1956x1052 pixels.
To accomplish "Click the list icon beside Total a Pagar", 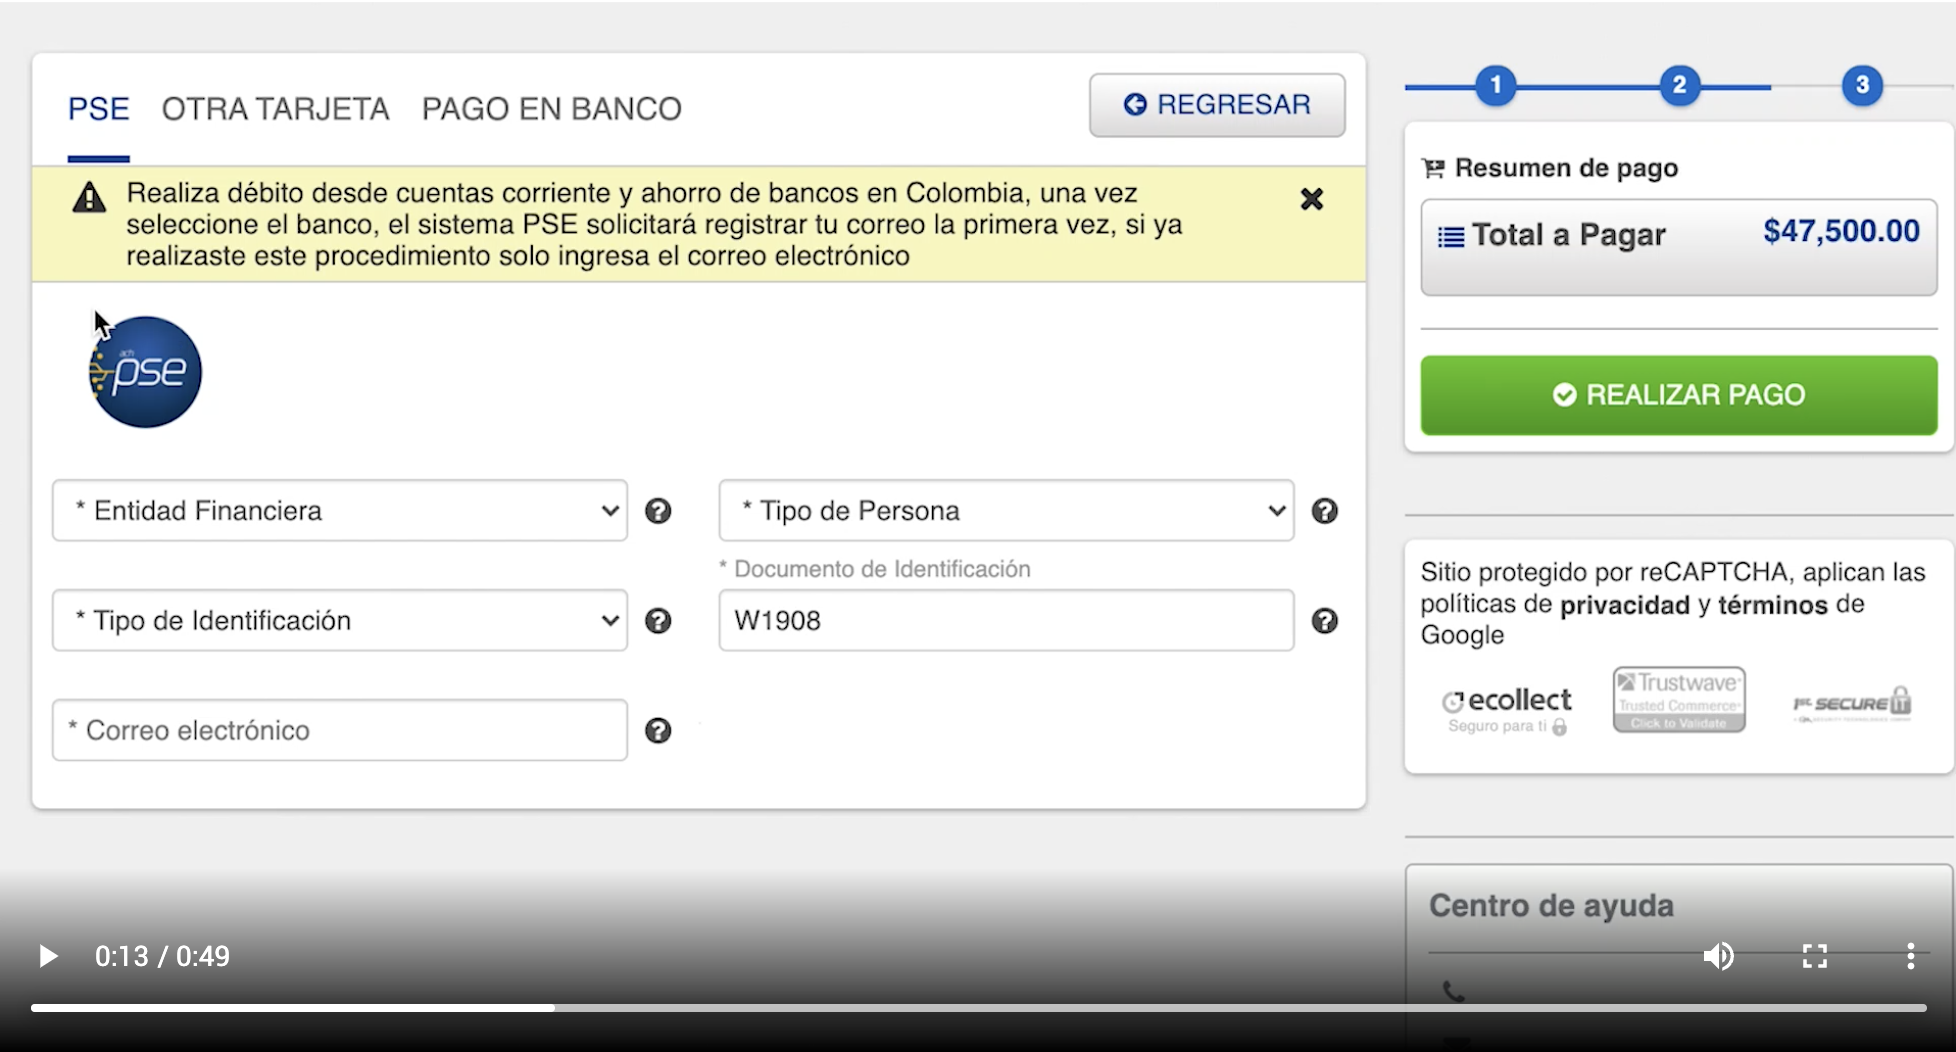I will (x=1451, y=237).
